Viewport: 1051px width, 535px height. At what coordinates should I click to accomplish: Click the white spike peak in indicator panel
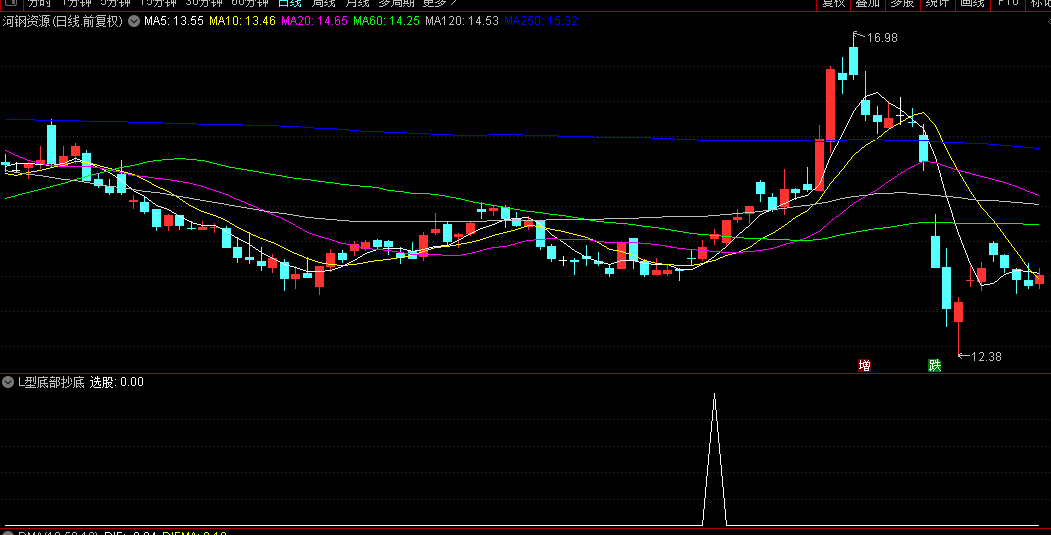[715, 395]
